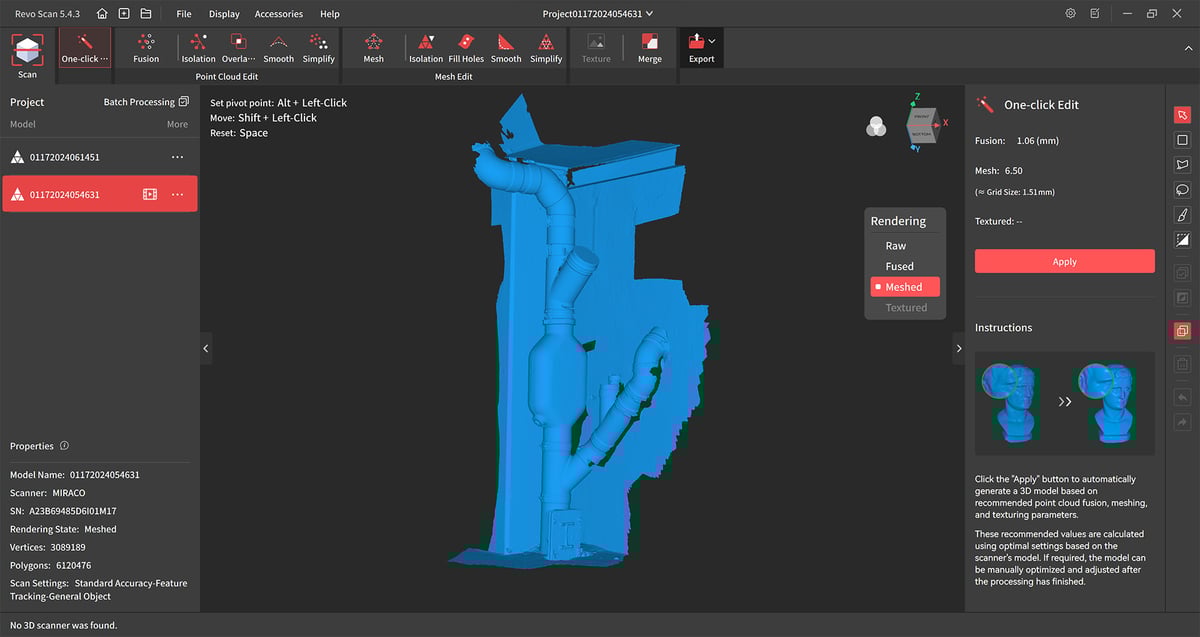Screen dimensions: 1200x637
Task: Click the delete trash icon in sidebar
Action: pos(1182,364)
